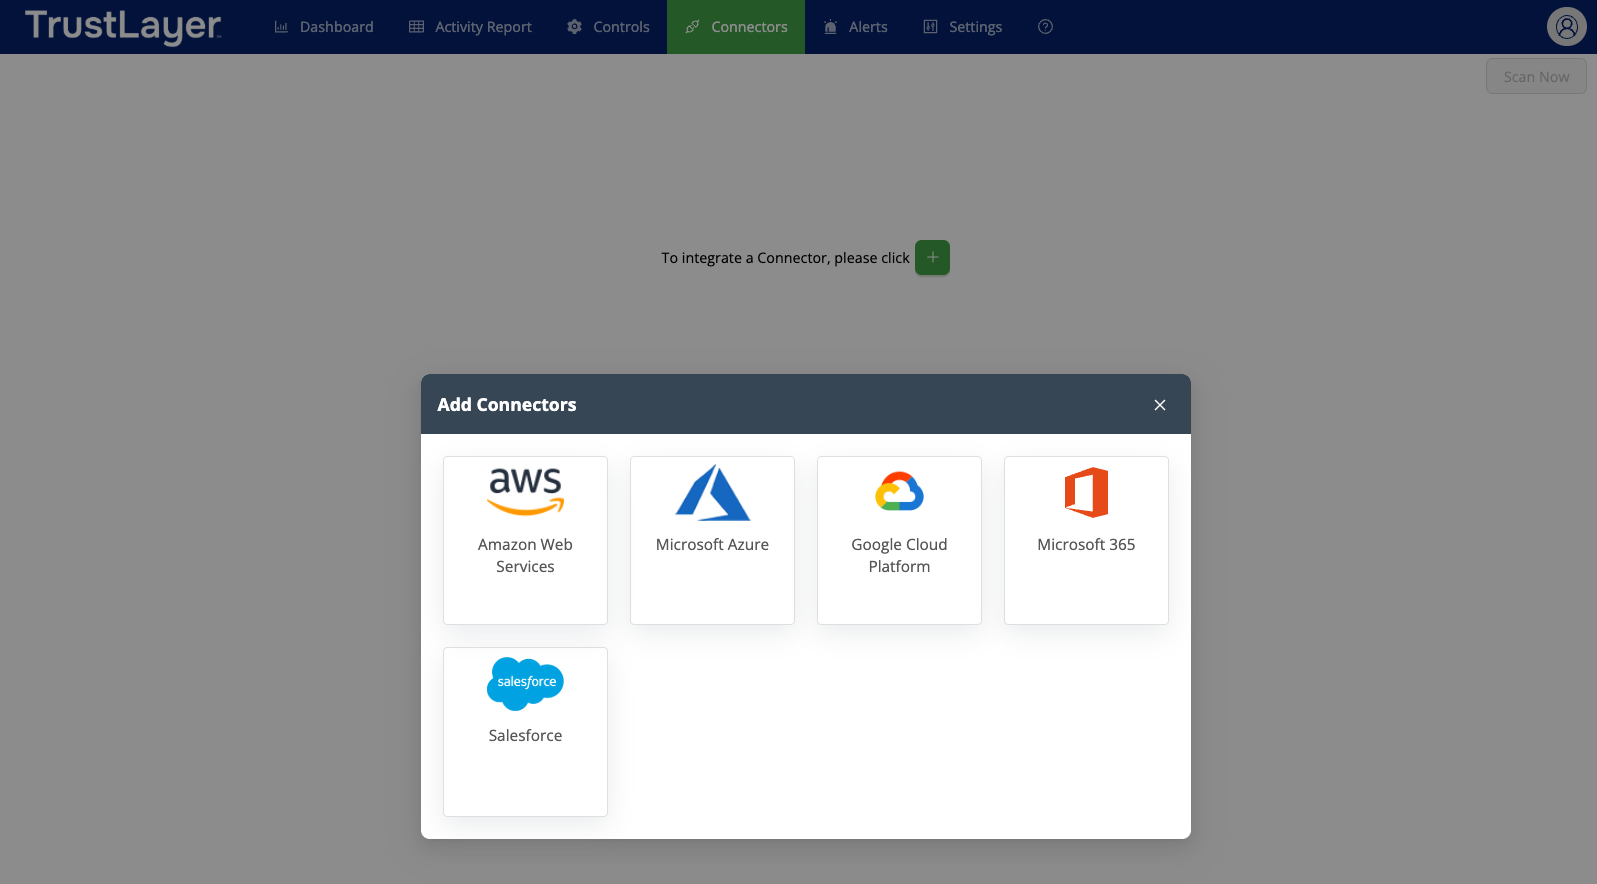Click the Settings sliders icon
Screen dimensions: 1597x884
coord(930,27)
